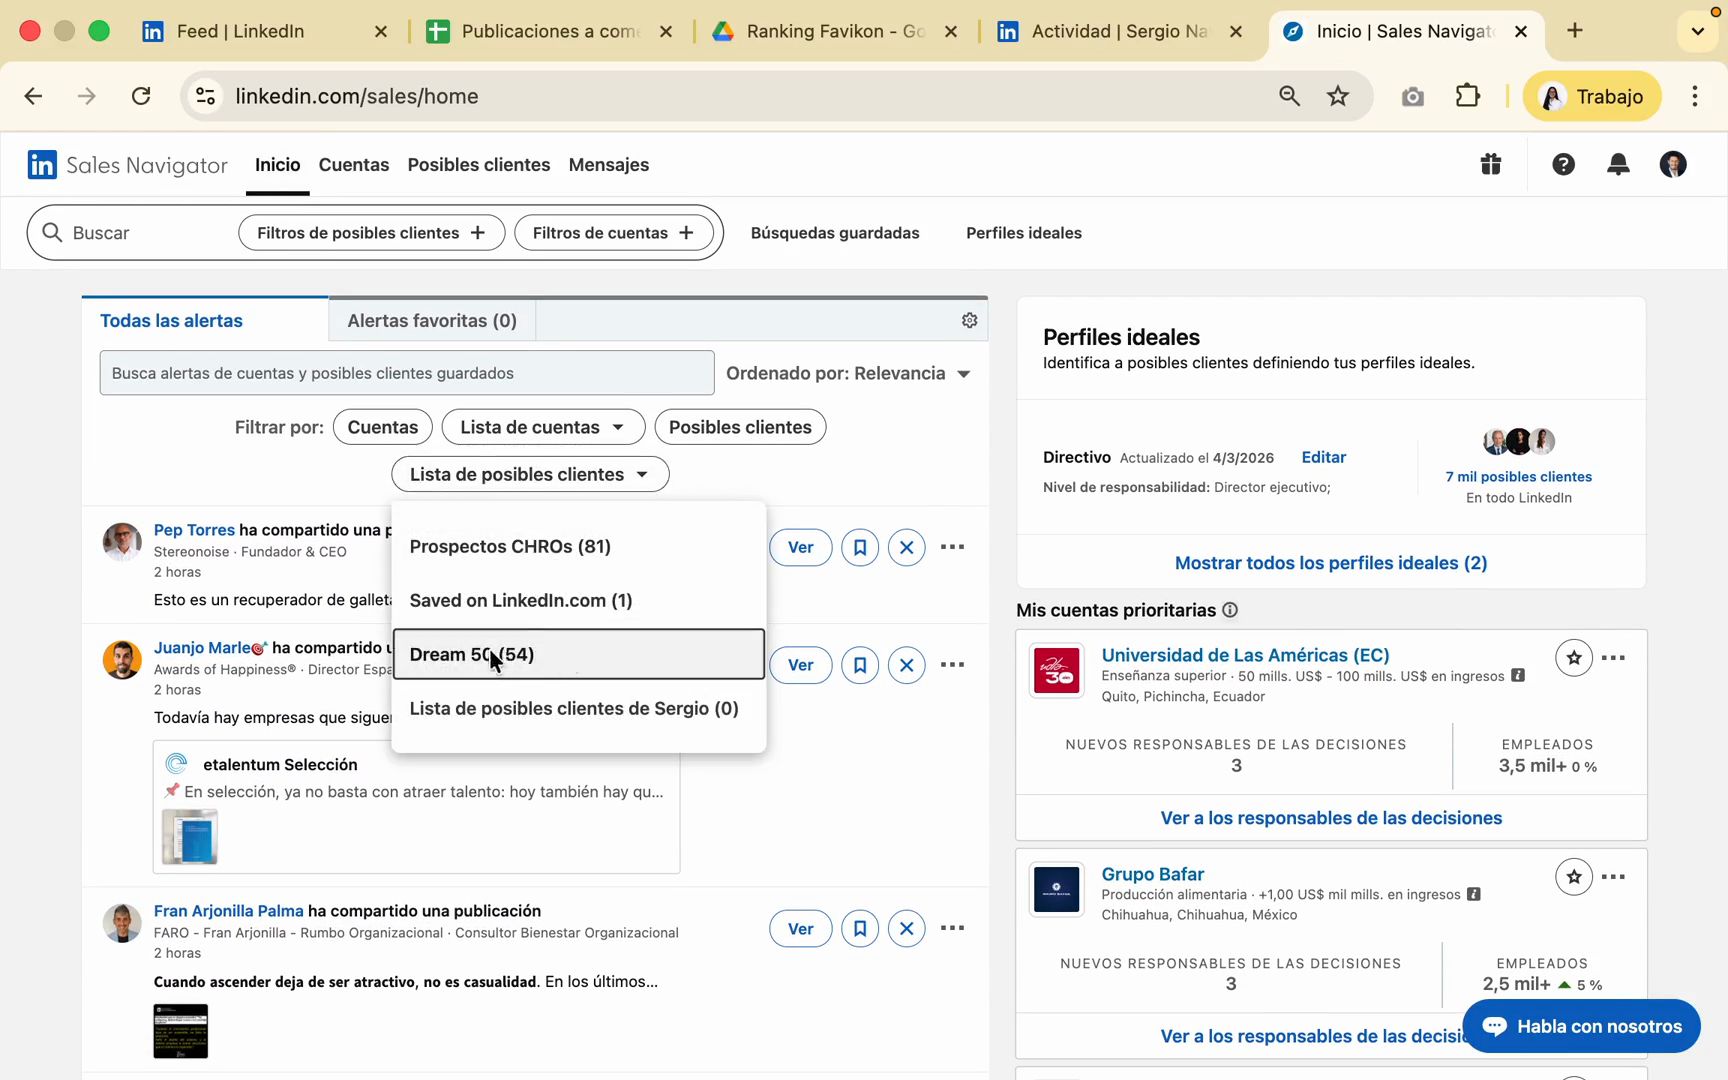Dismiss the Fran Arjonilla Palma alert

[907, 929]
